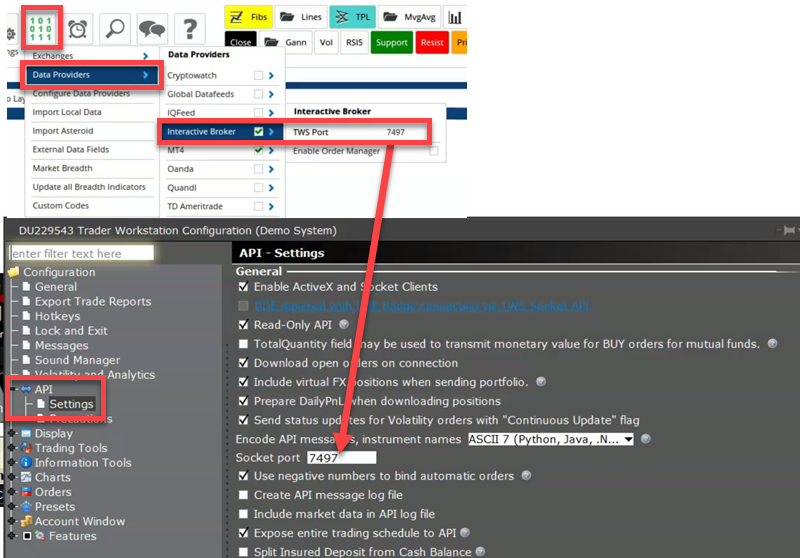Toggle the Cryptowatch checkbox
The image size is (800, 558).
click(x=259, y=75)
